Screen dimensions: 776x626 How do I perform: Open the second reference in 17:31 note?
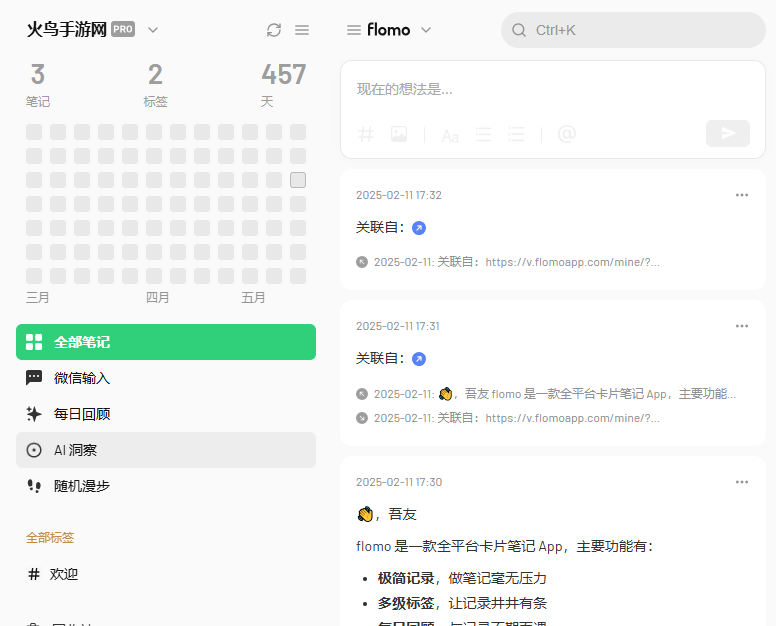(x=508, y=418)
